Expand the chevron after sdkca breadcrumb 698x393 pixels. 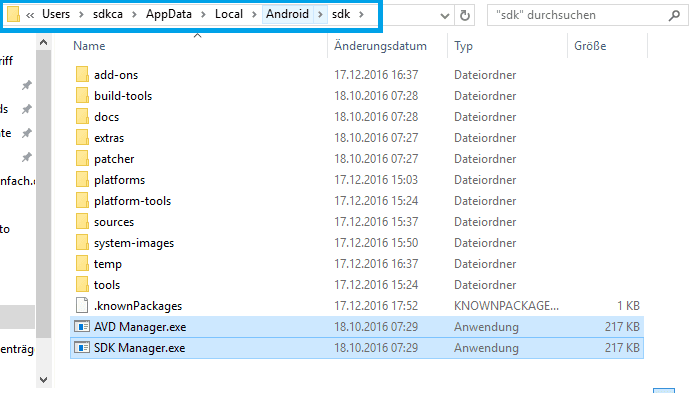[134, 15]
